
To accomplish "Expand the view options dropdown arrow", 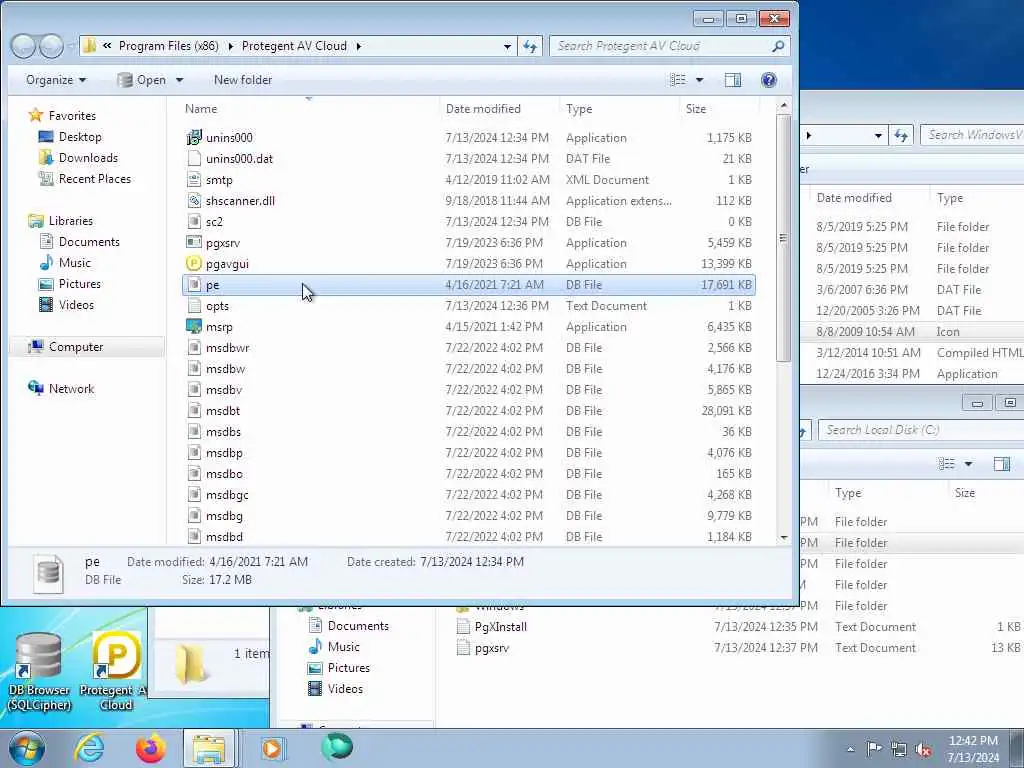I will pyautogui.click(x=699, y=80).
